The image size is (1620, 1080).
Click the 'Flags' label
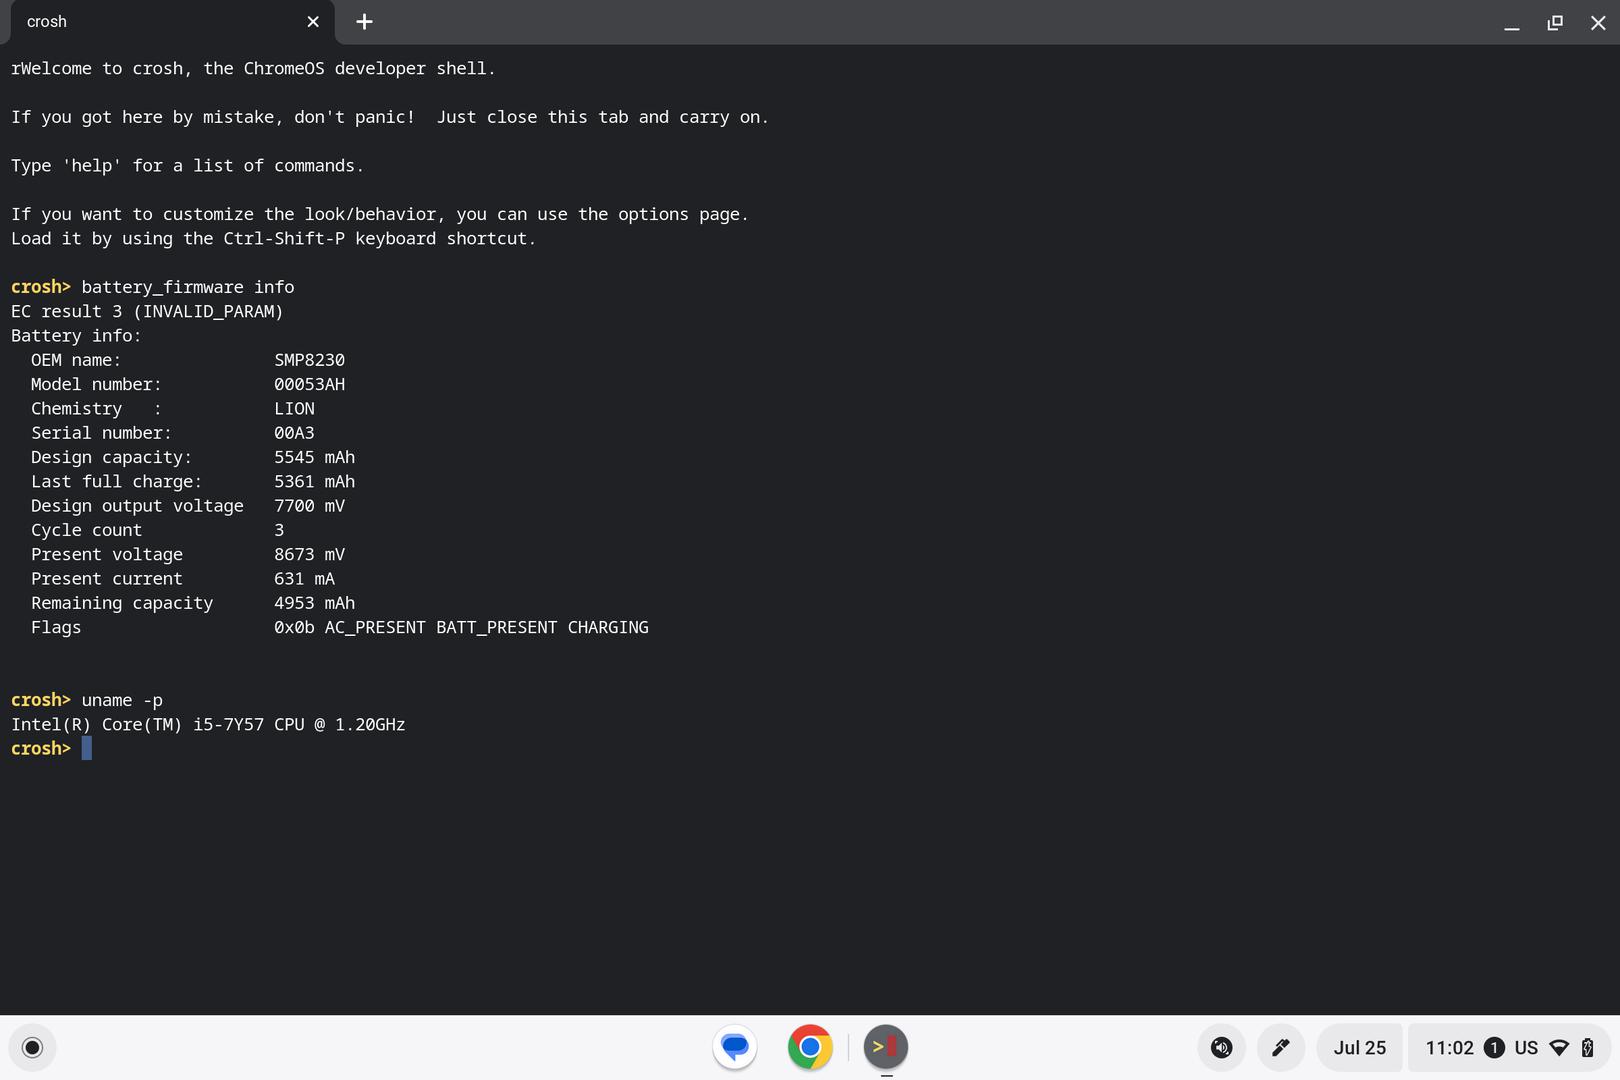[56, 627]
